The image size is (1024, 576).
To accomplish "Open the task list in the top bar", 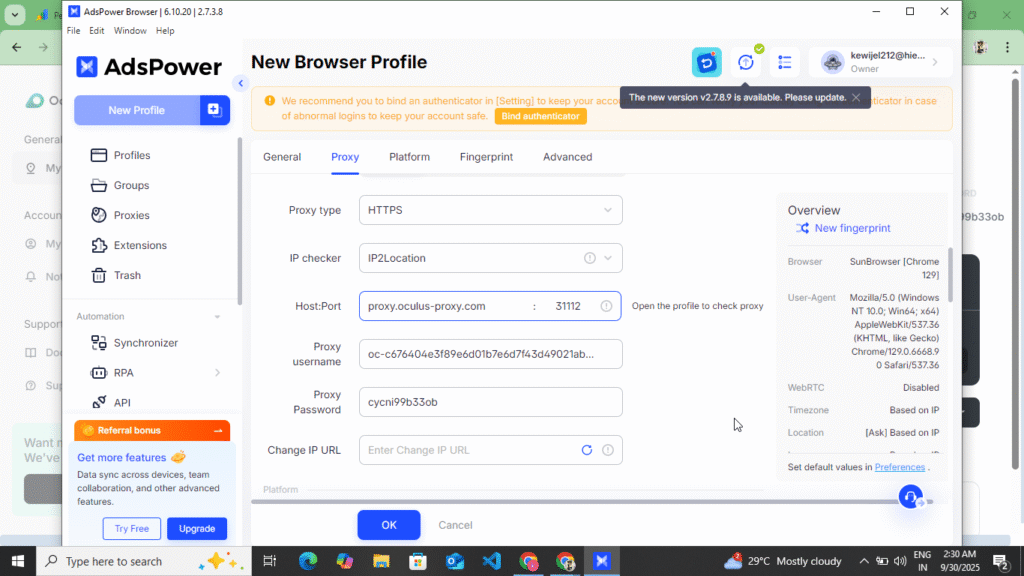I will (x=785, y=62).
